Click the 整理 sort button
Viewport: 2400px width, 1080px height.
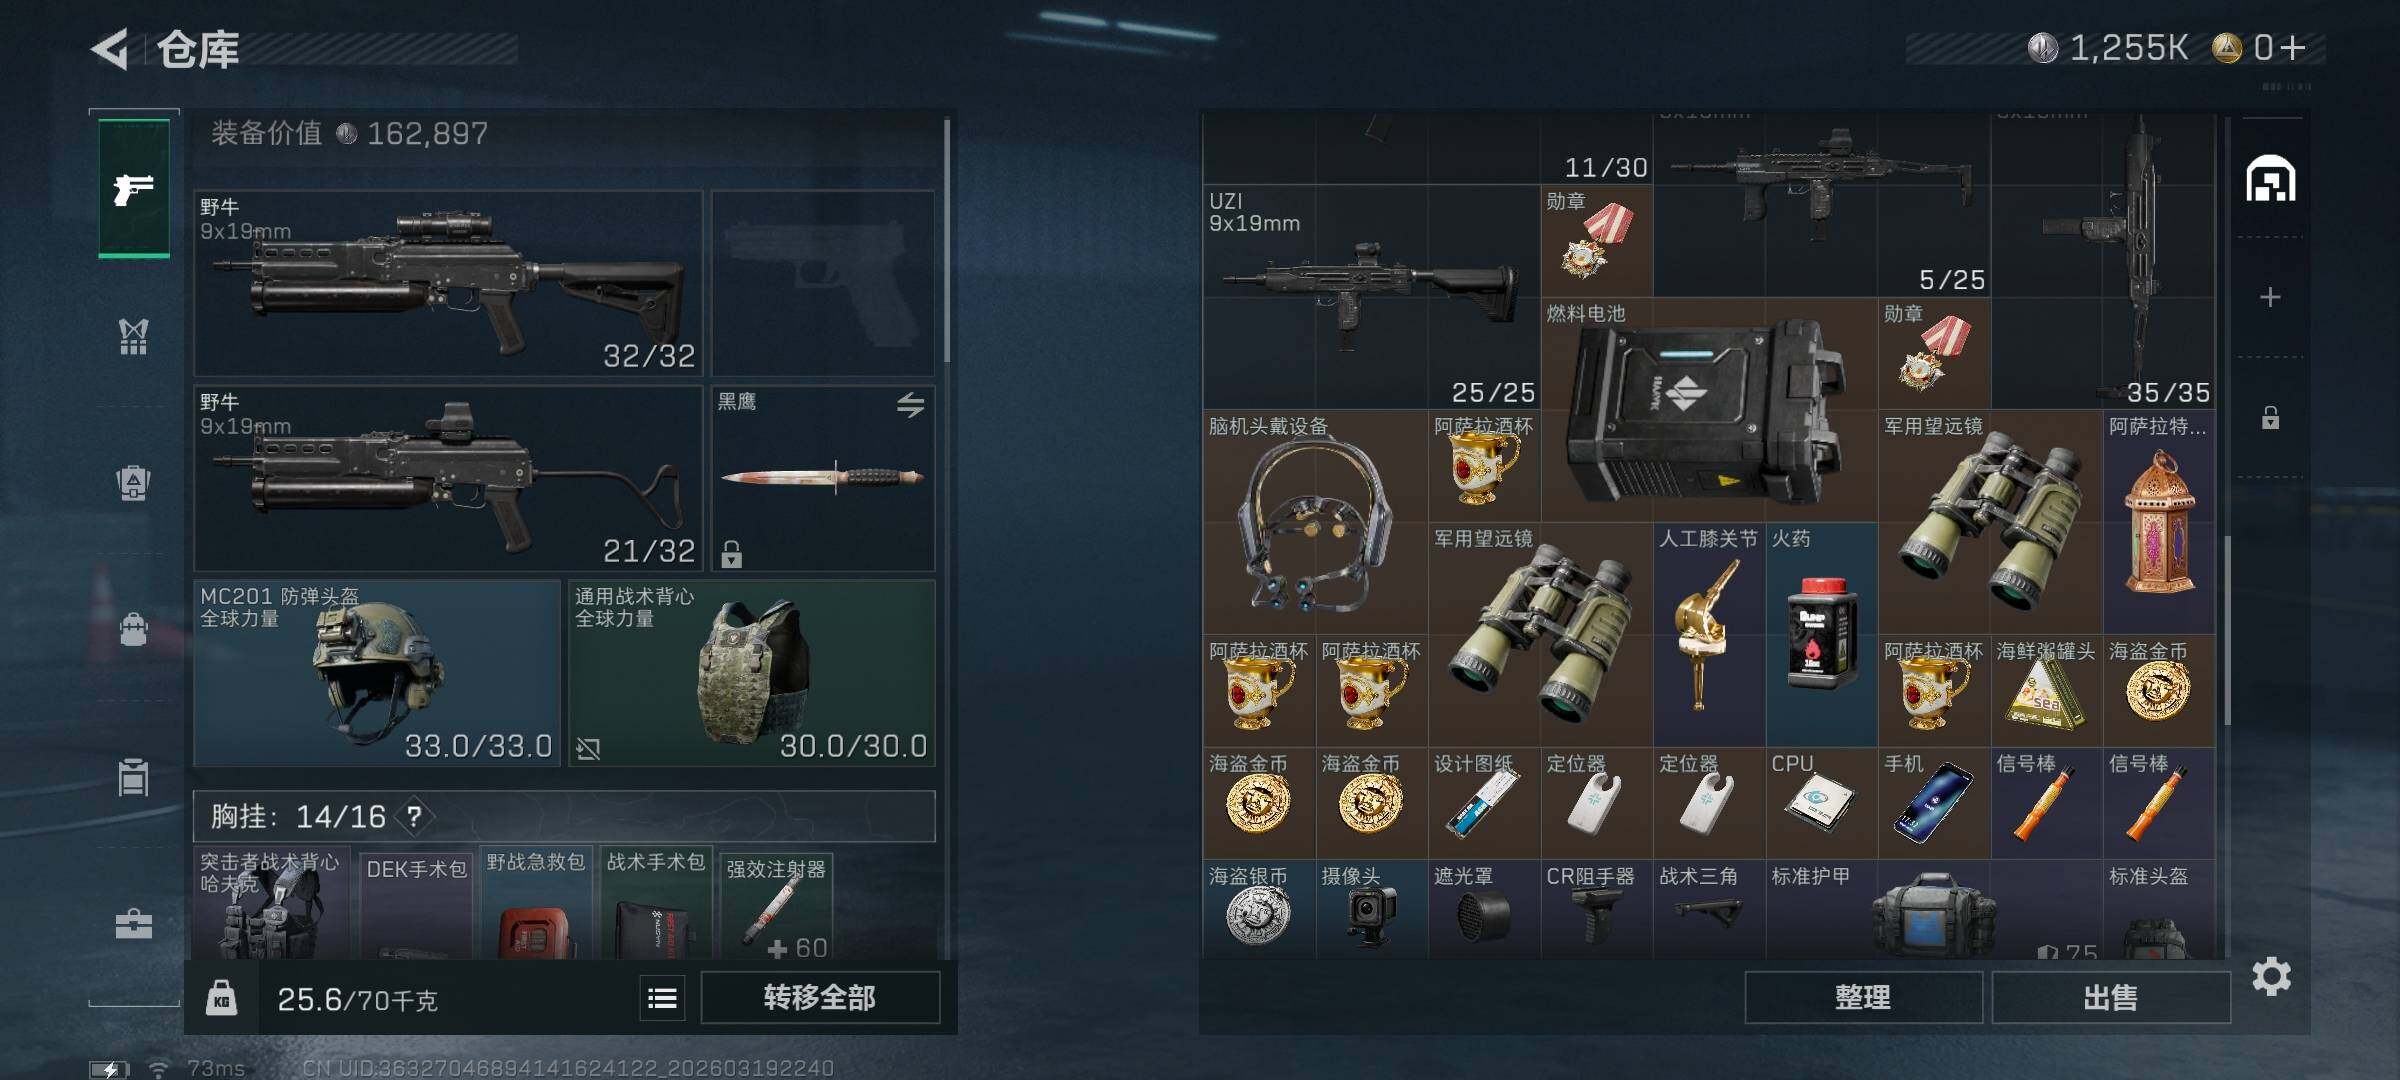pyautogui.click(x=1863, y=997)
